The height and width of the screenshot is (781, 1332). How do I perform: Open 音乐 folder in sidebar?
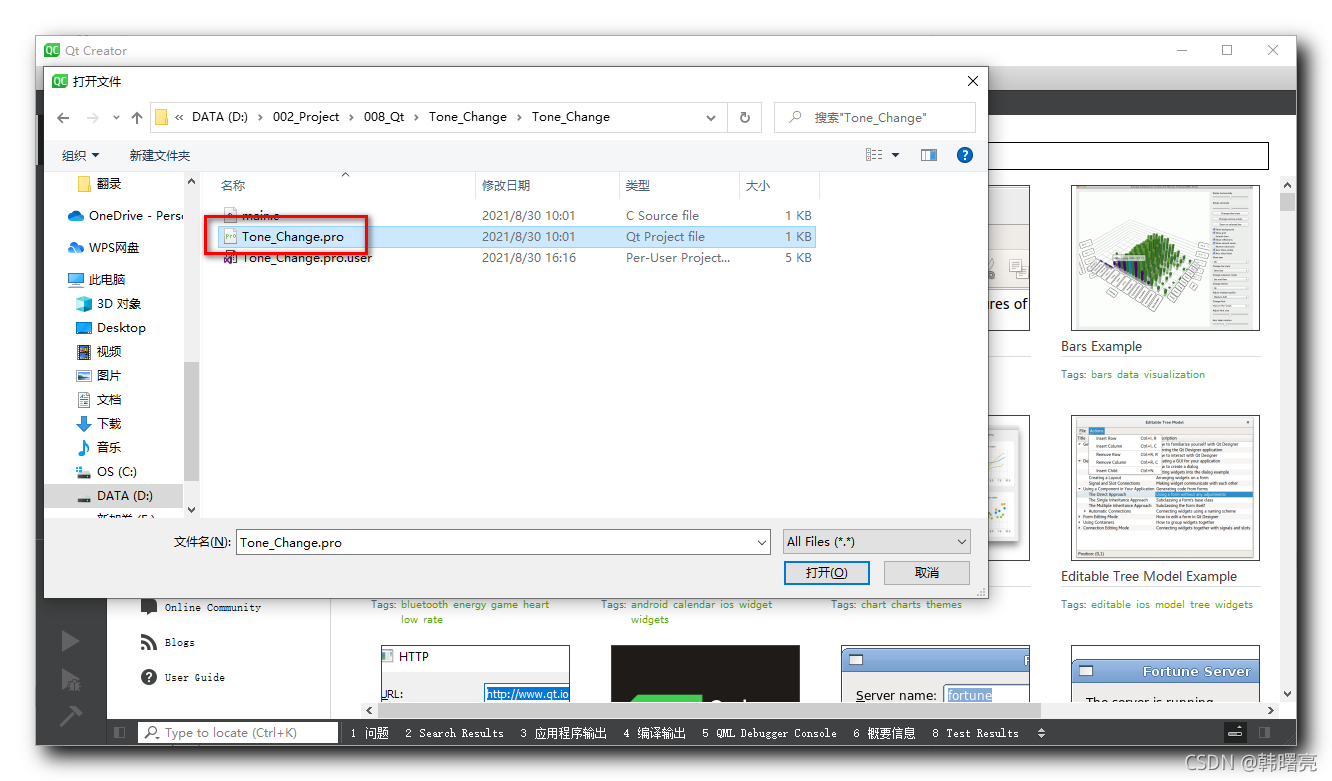[x=99, y=447]
